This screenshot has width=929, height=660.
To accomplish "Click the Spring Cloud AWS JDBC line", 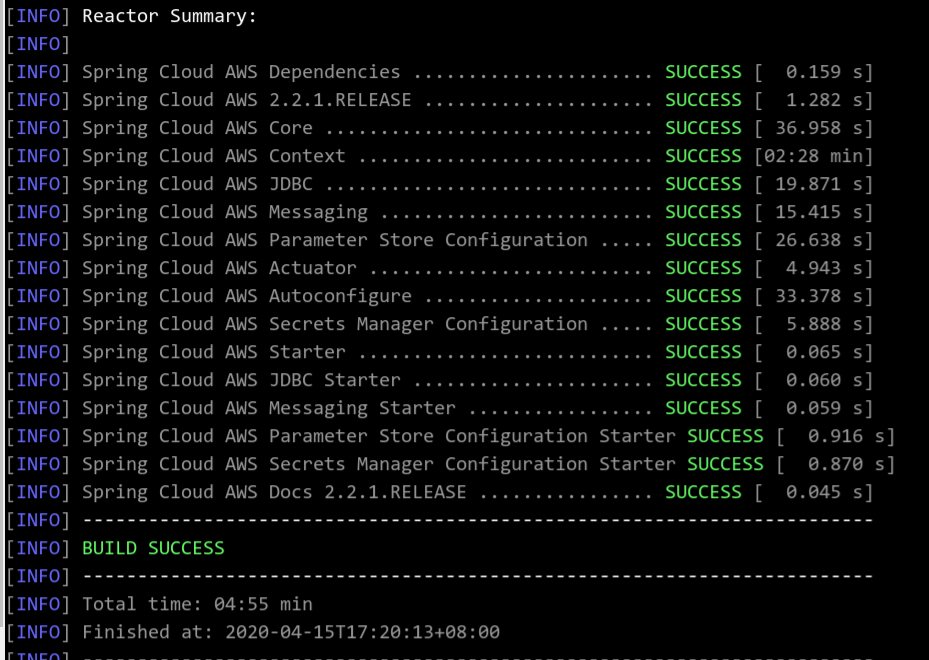I will 440,184.
